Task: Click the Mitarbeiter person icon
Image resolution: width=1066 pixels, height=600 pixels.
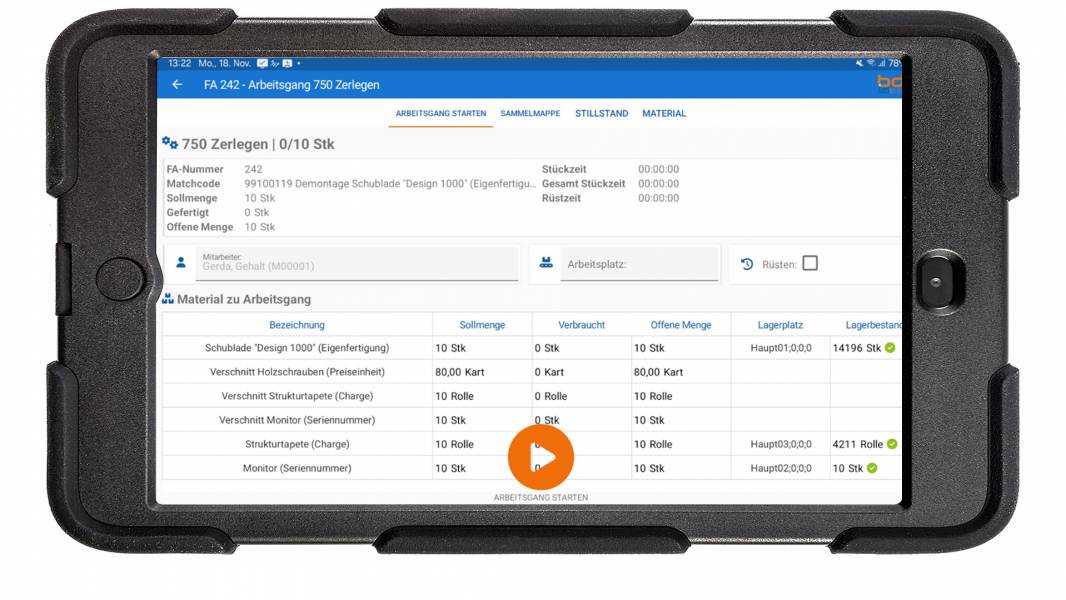Action: pos(181,263)
